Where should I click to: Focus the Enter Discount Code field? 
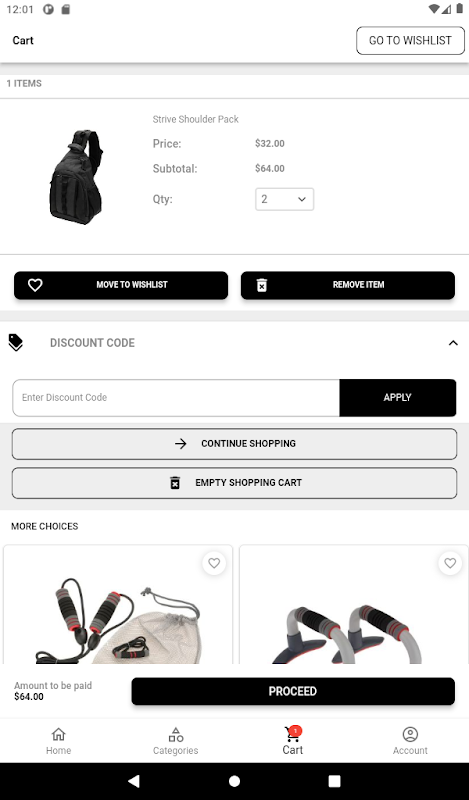(176, 397)
